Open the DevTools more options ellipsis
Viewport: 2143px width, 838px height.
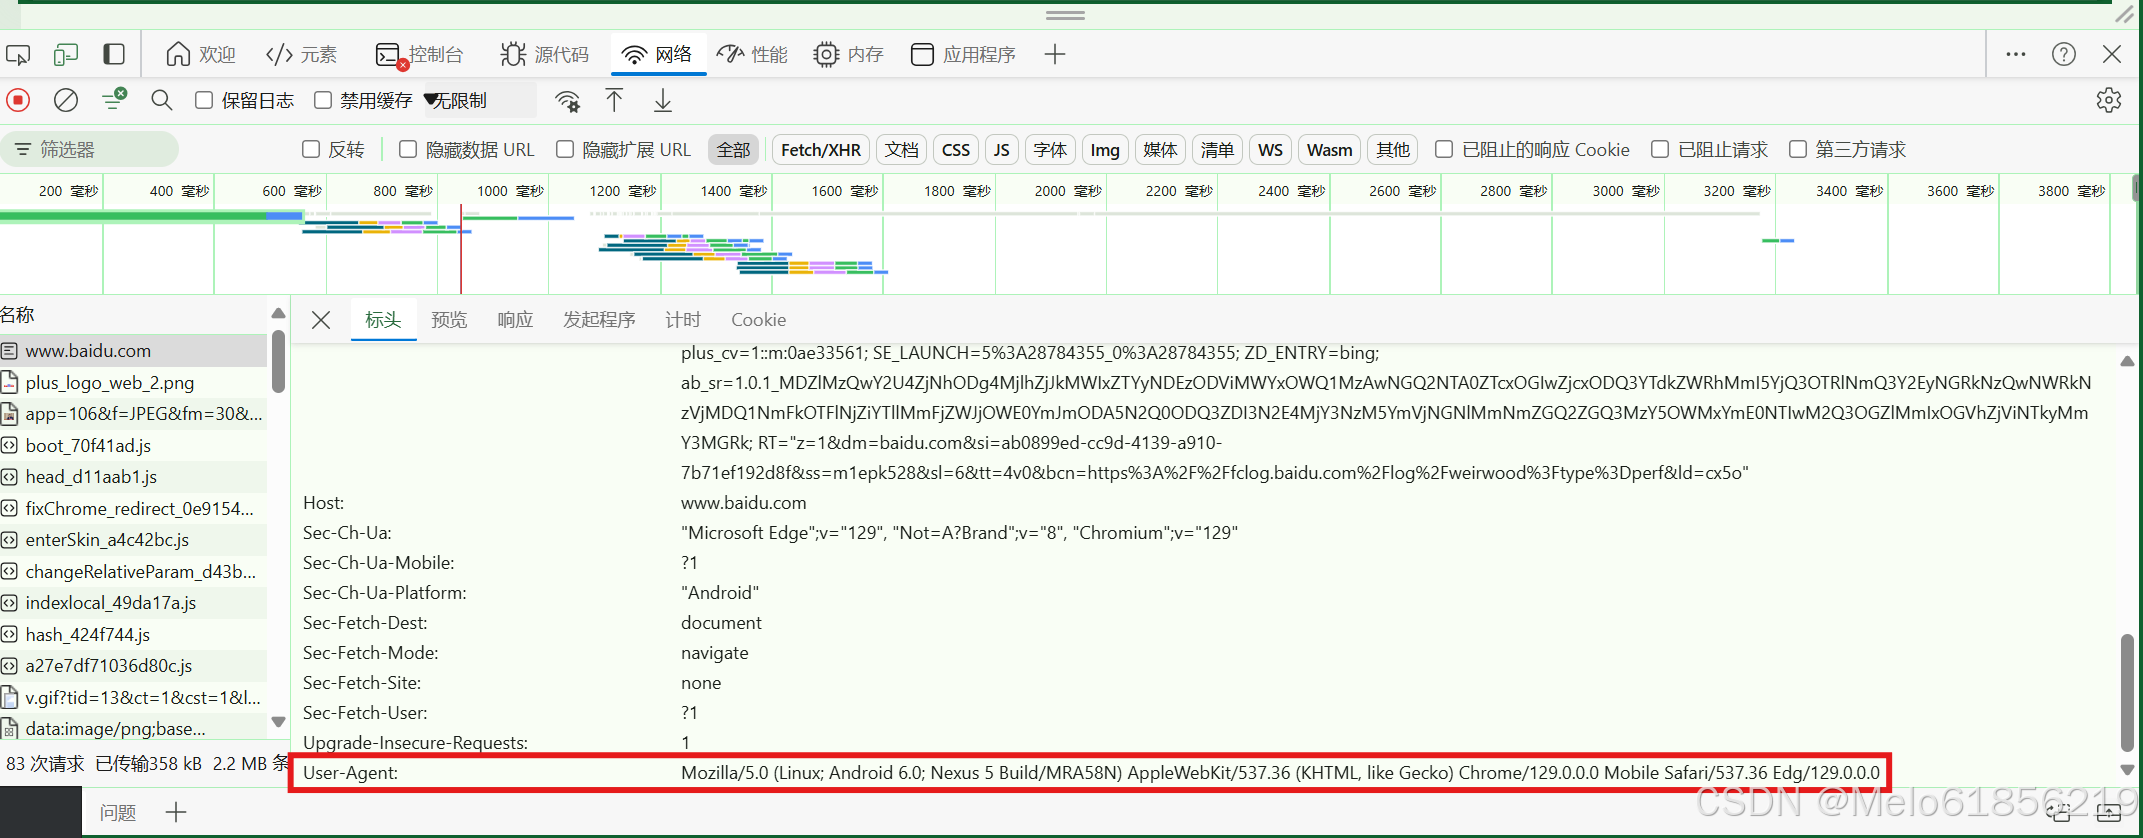click(2016, 54)
